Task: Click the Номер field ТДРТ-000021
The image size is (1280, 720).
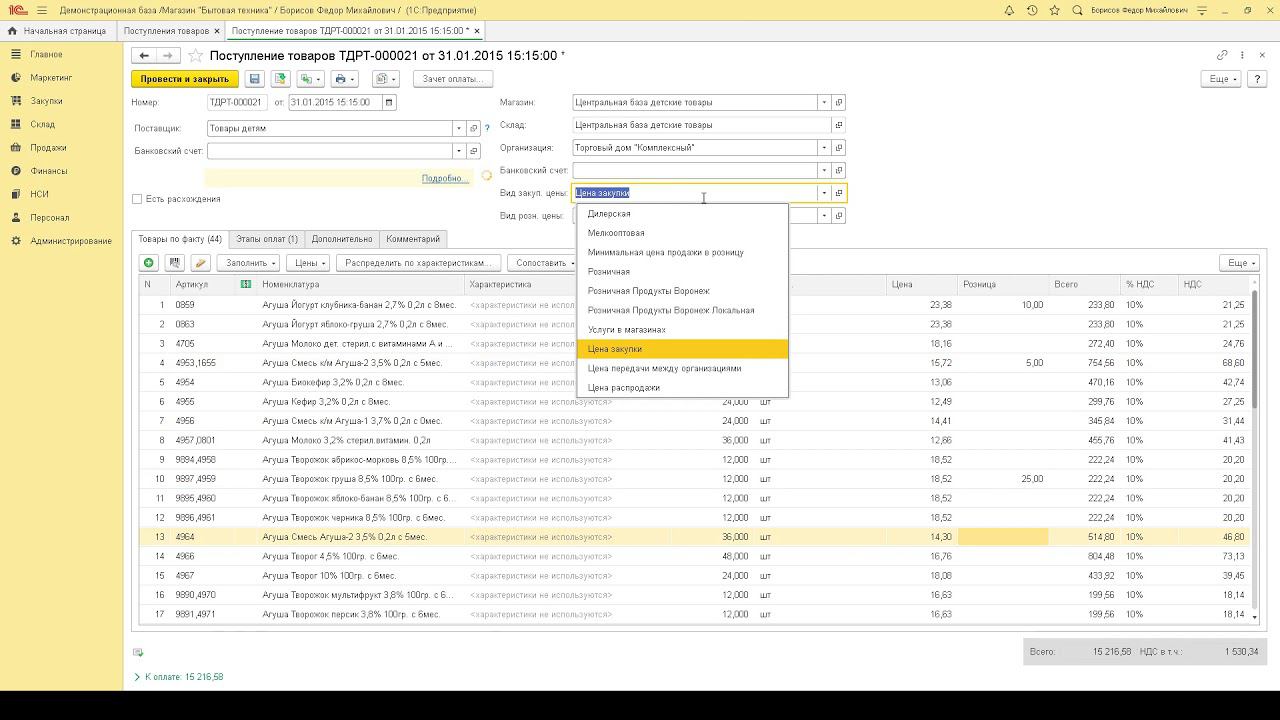Action: (236, 102)
